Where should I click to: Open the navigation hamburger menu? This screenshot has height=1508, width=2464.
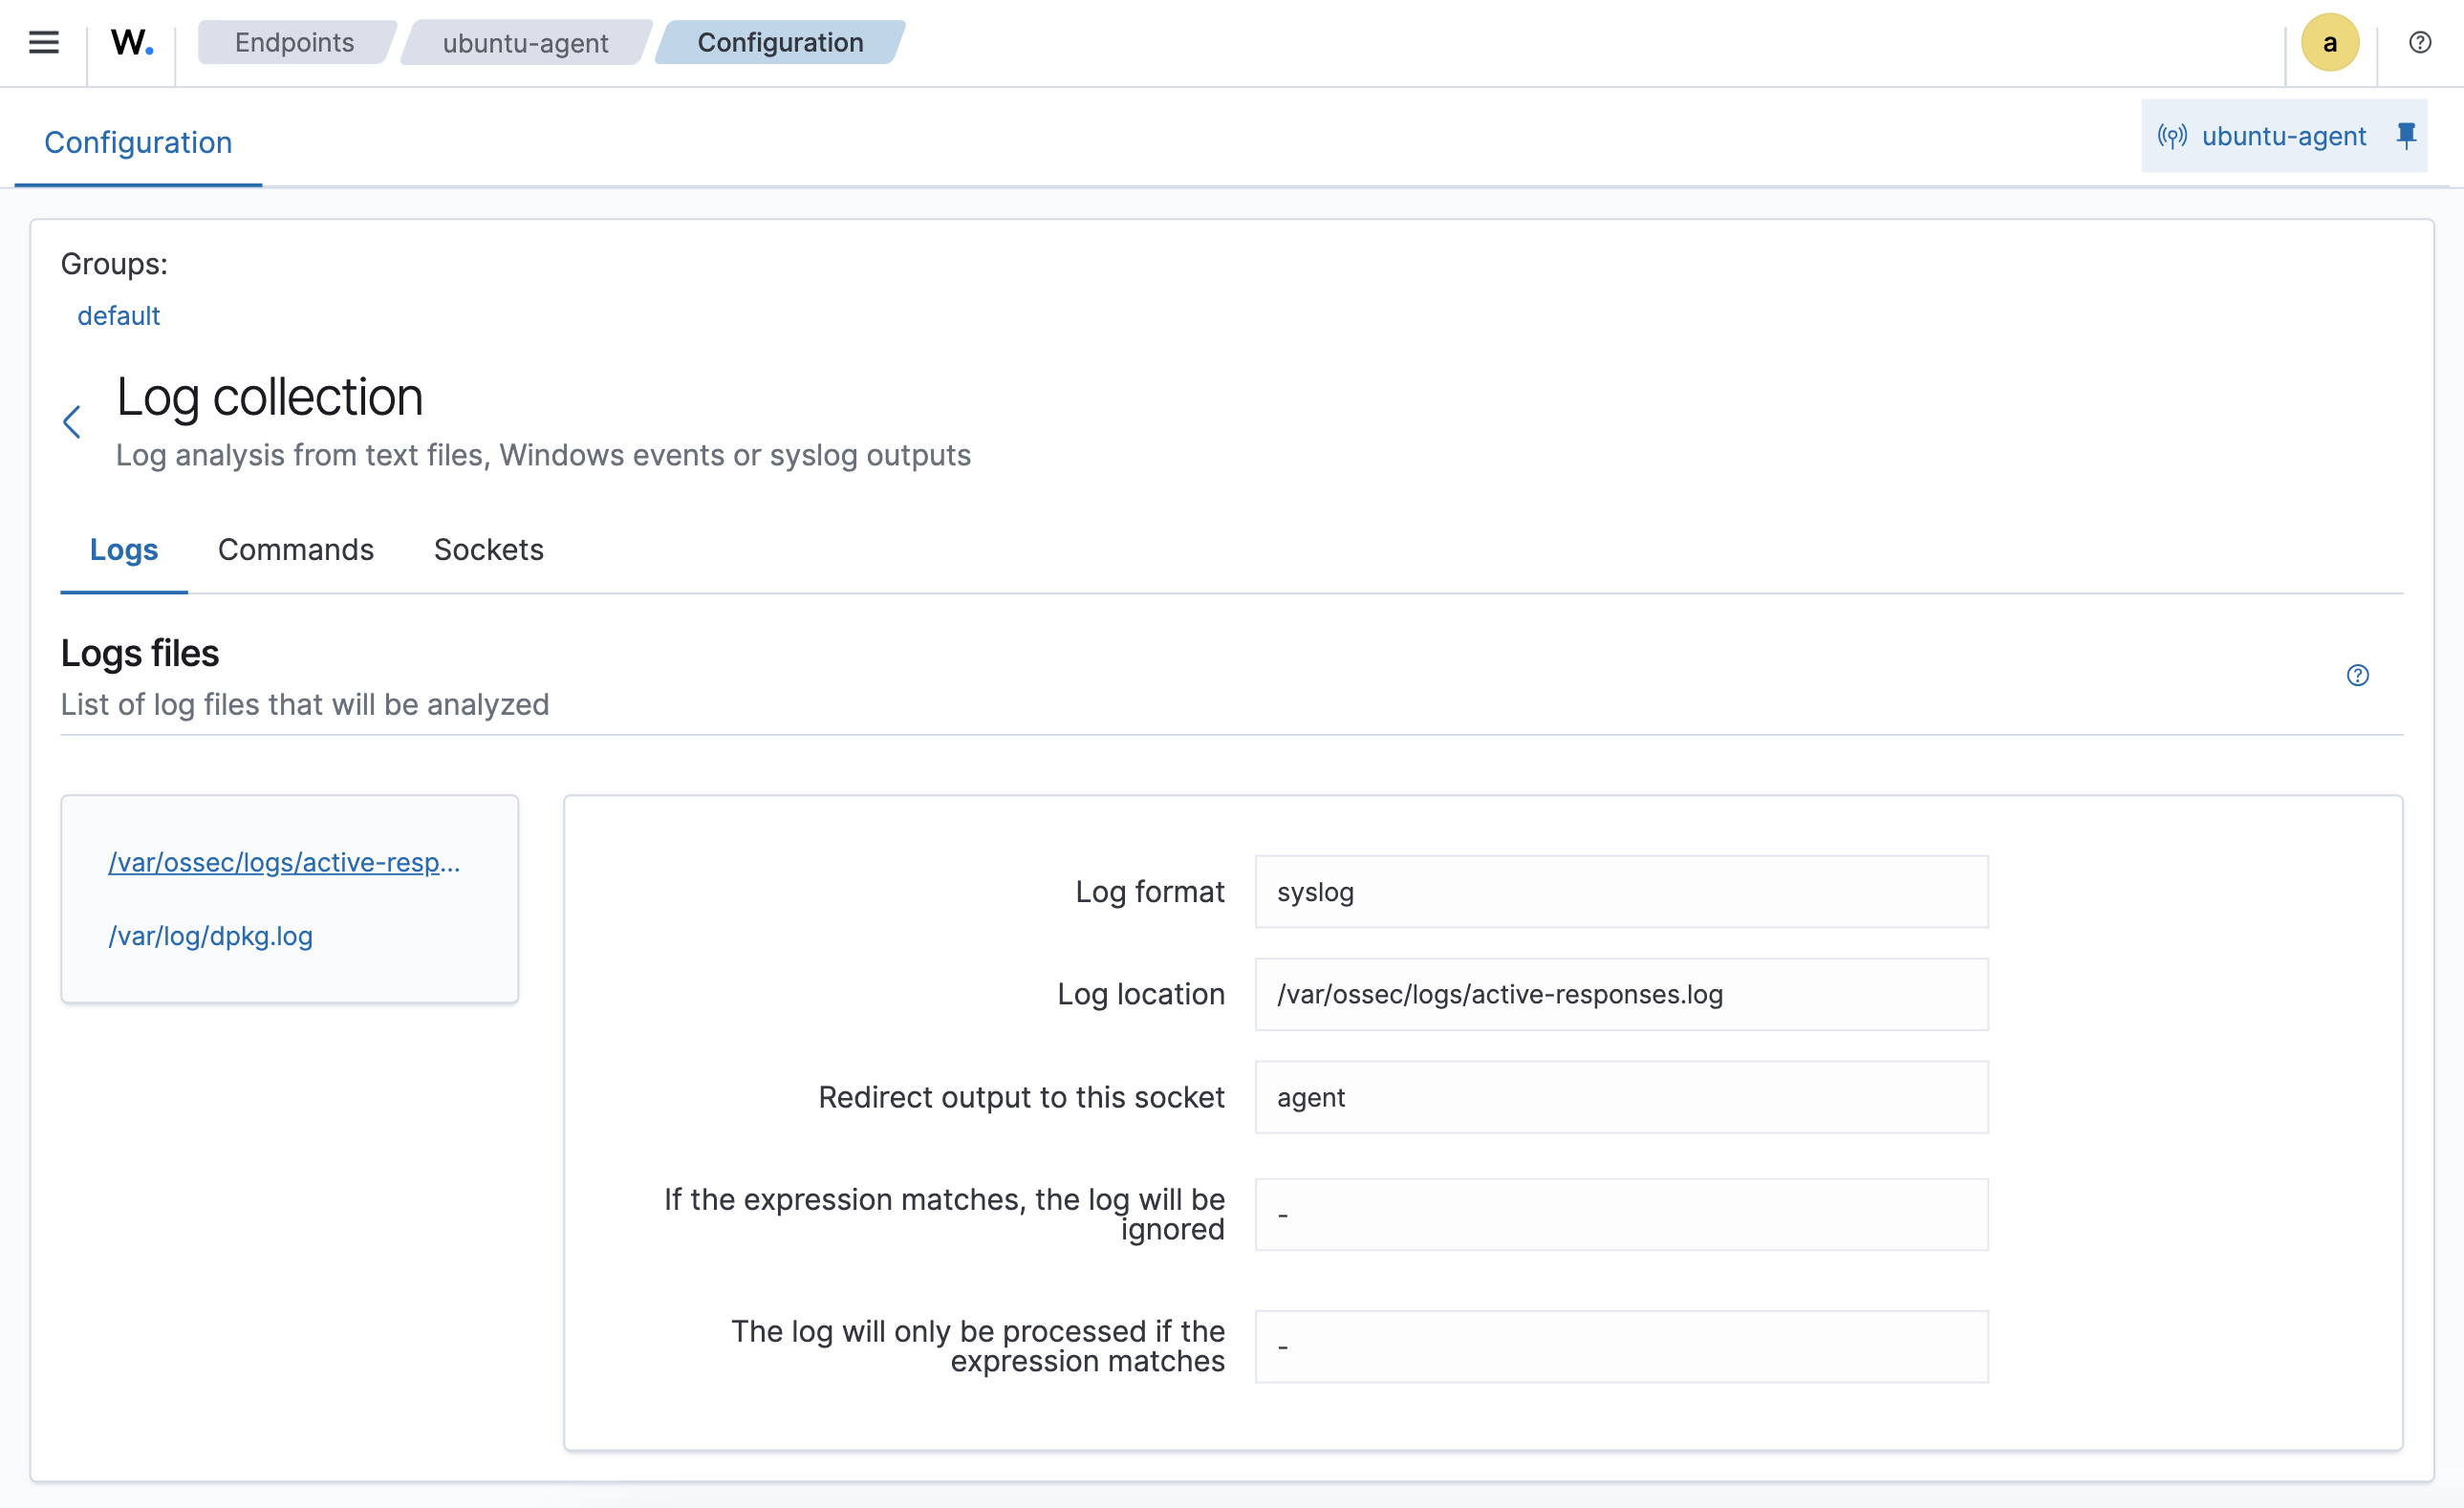click(x=43, y=42)
